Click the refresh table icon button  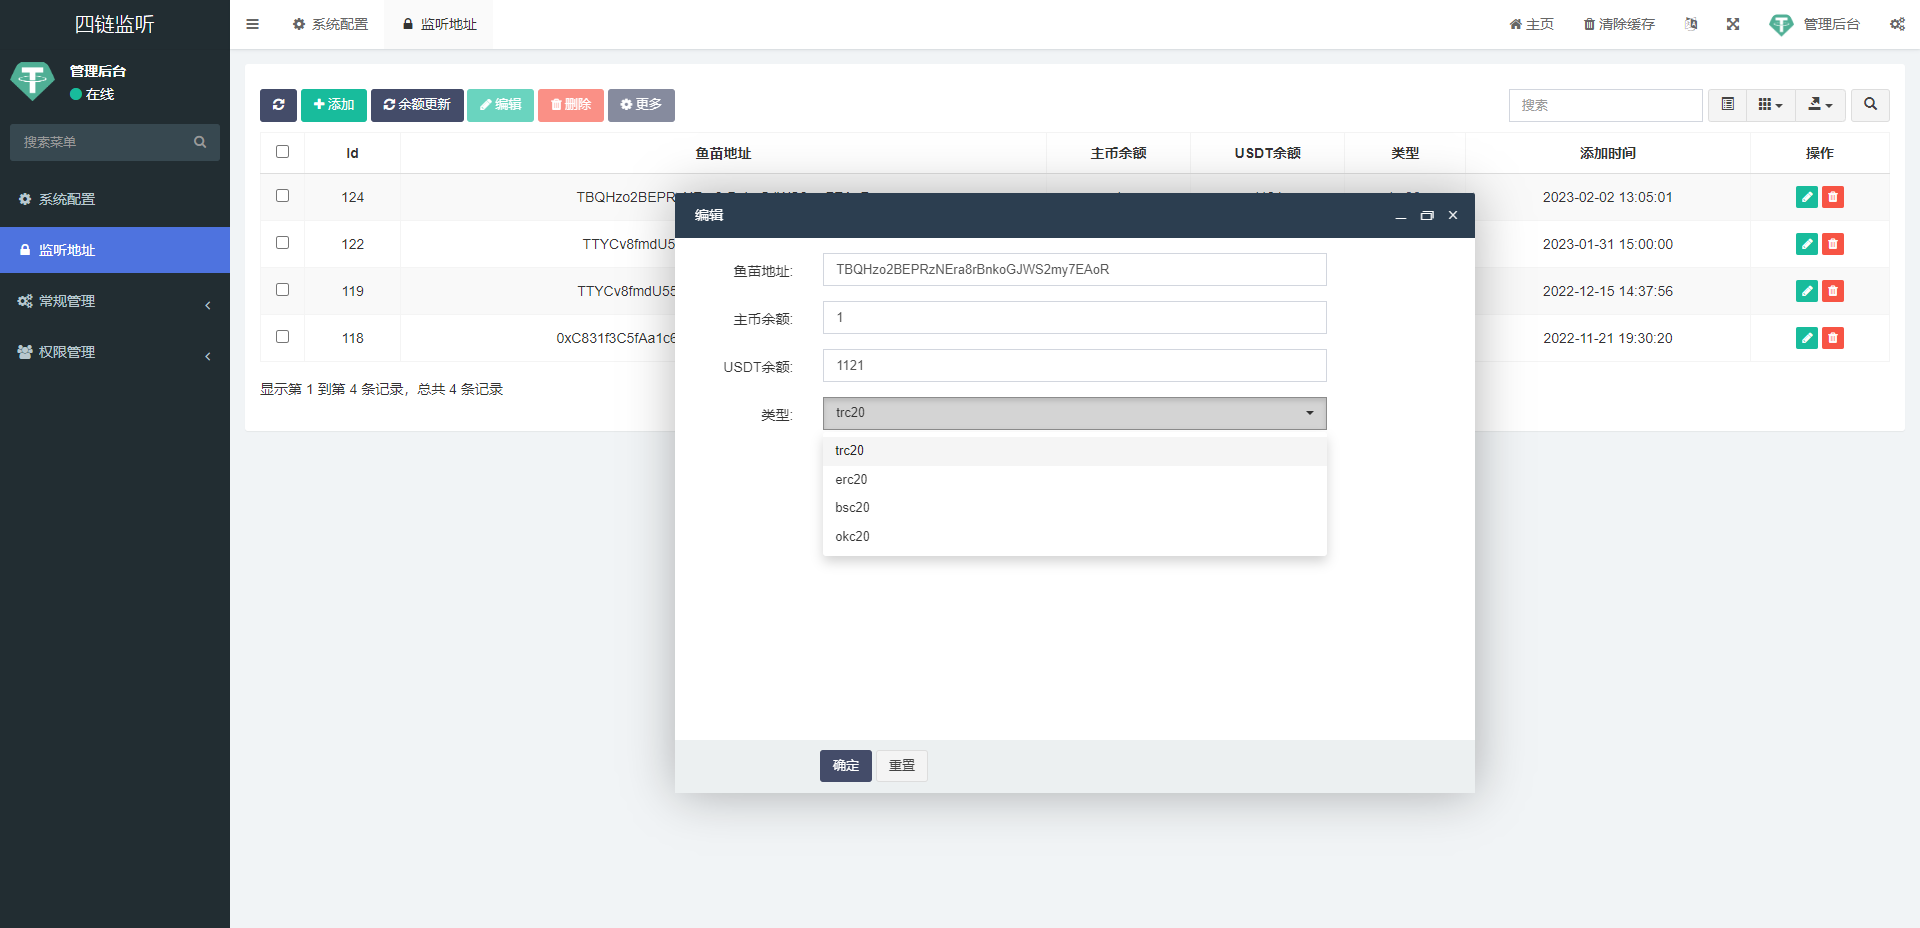point(278,105)
